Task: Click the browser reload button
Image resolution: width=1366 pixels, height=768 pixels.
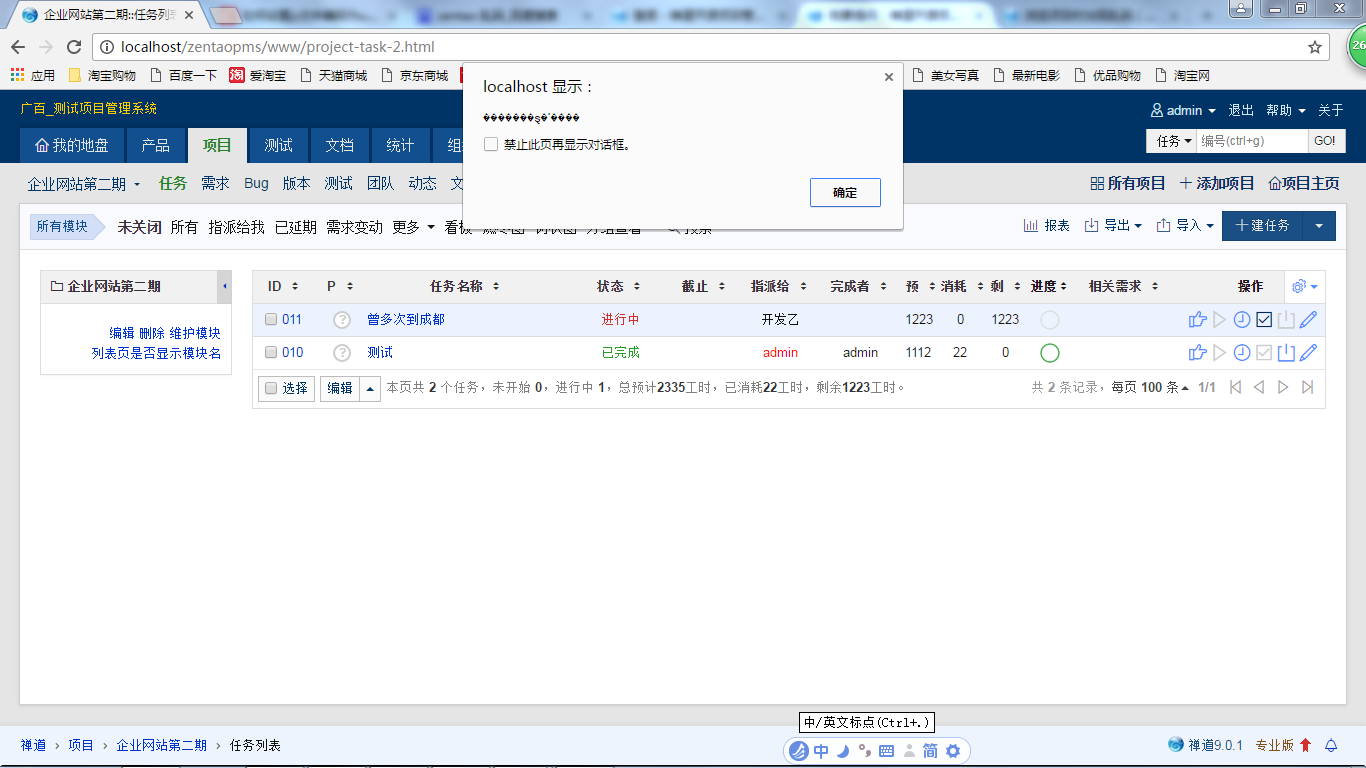Action: click(x=74, y=47)
